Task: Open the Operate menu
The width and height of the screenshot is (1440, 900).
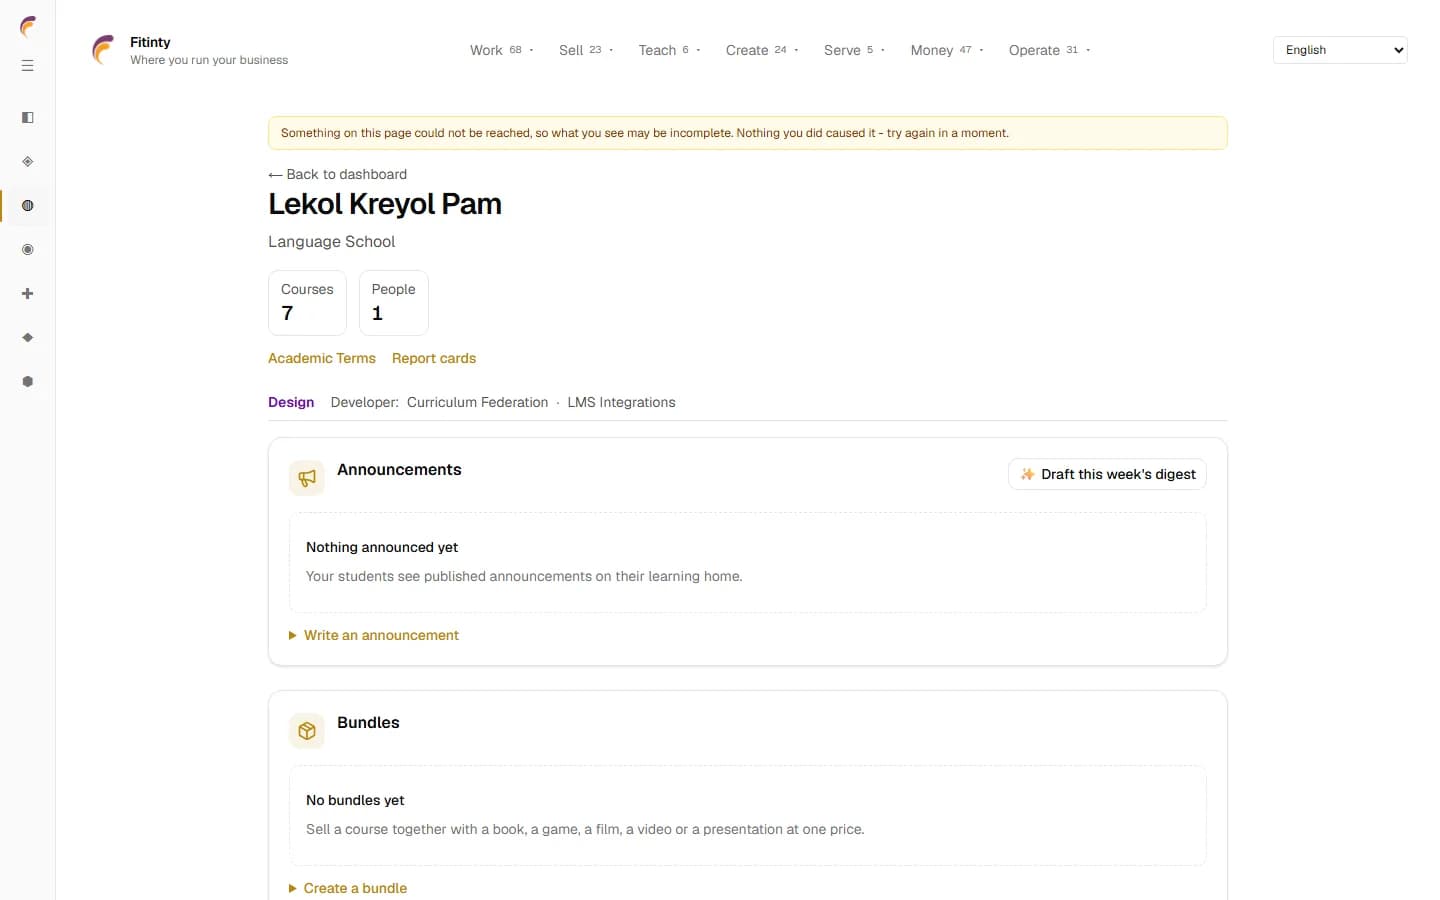Action: click(x=1049, y=50)
